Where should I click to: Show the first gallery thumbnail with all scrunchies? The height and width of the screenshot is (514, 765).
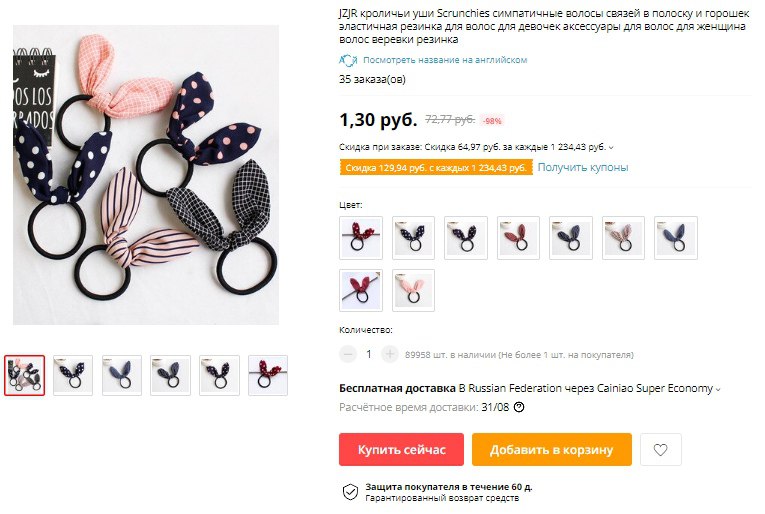point(24,375)
